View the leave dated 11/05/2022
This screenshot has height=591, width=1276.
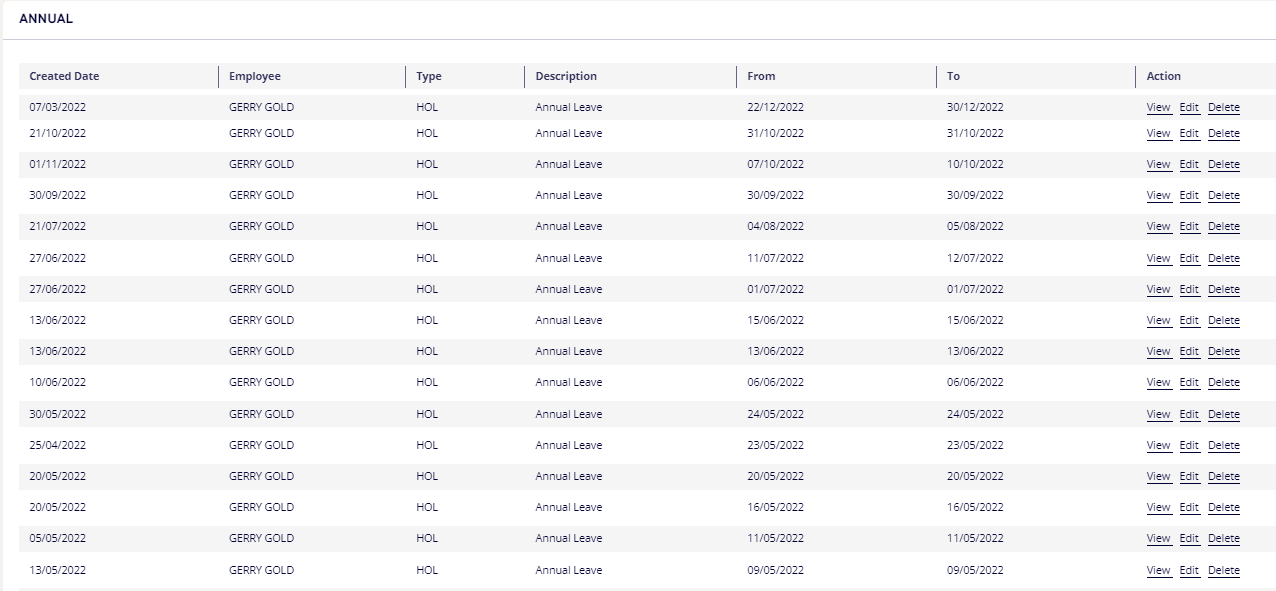1158,538
